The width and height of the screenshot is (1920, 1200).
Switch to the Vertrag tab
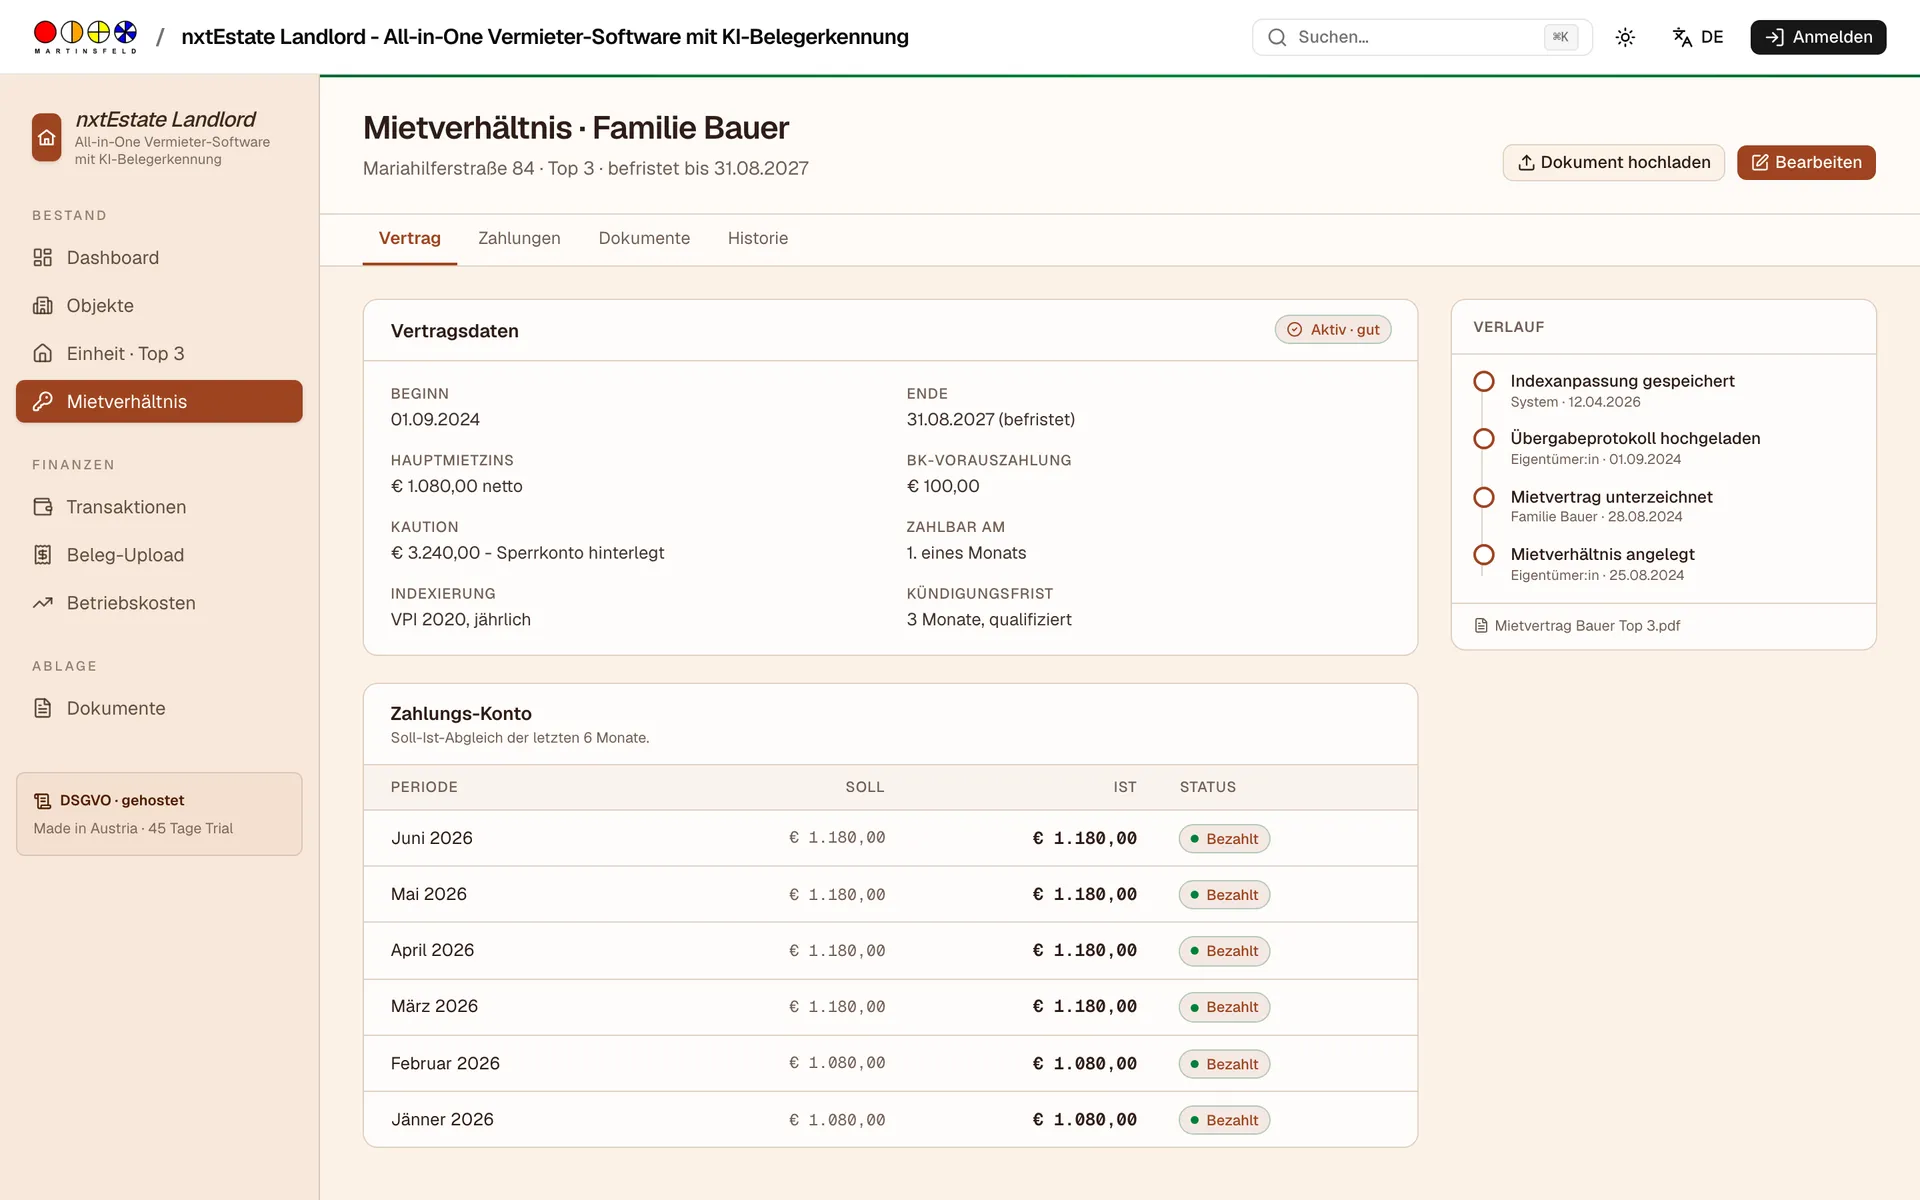point(409,239)
